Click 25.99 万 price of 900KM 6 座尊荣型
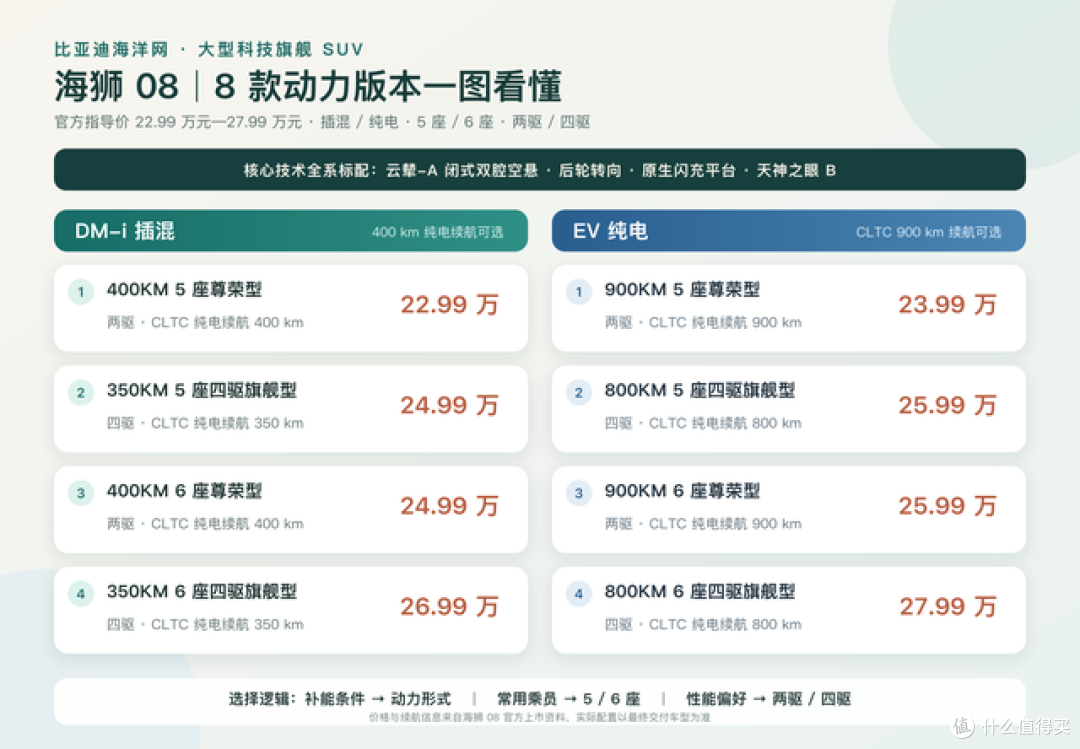 947,506
